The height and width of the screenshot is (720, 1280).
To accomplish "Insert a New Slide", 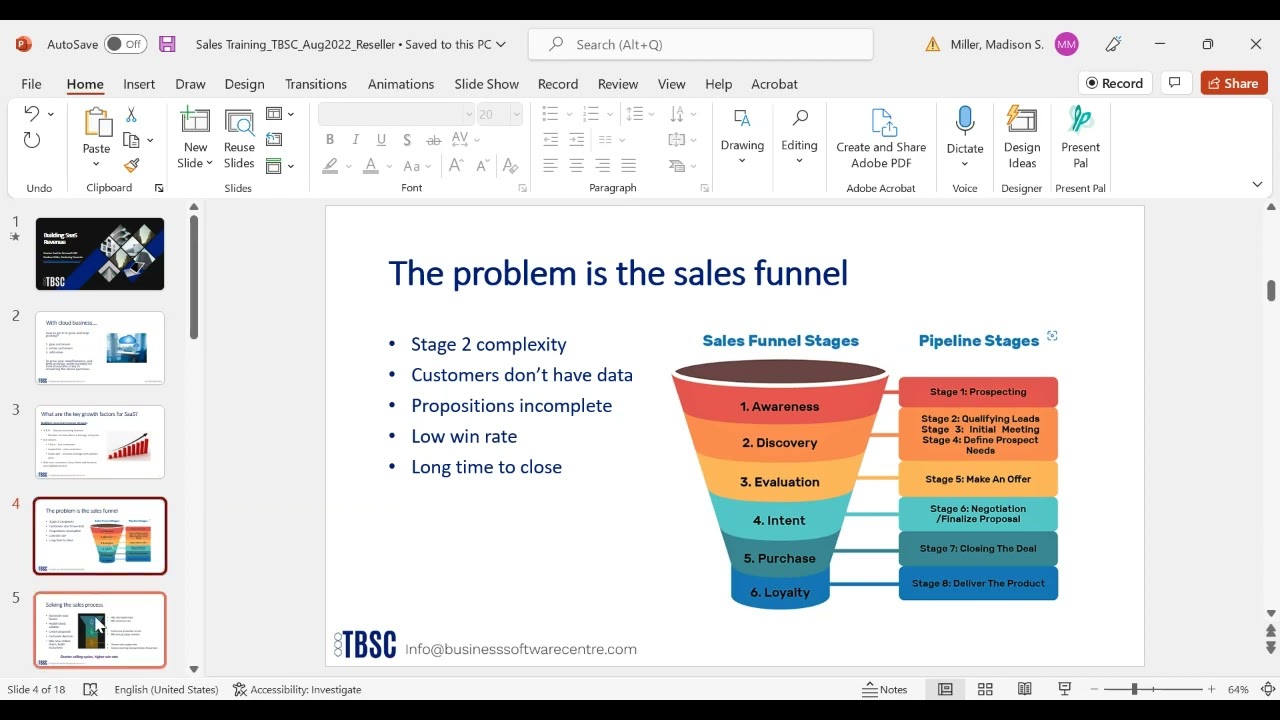I will click(x=195, y=138).
